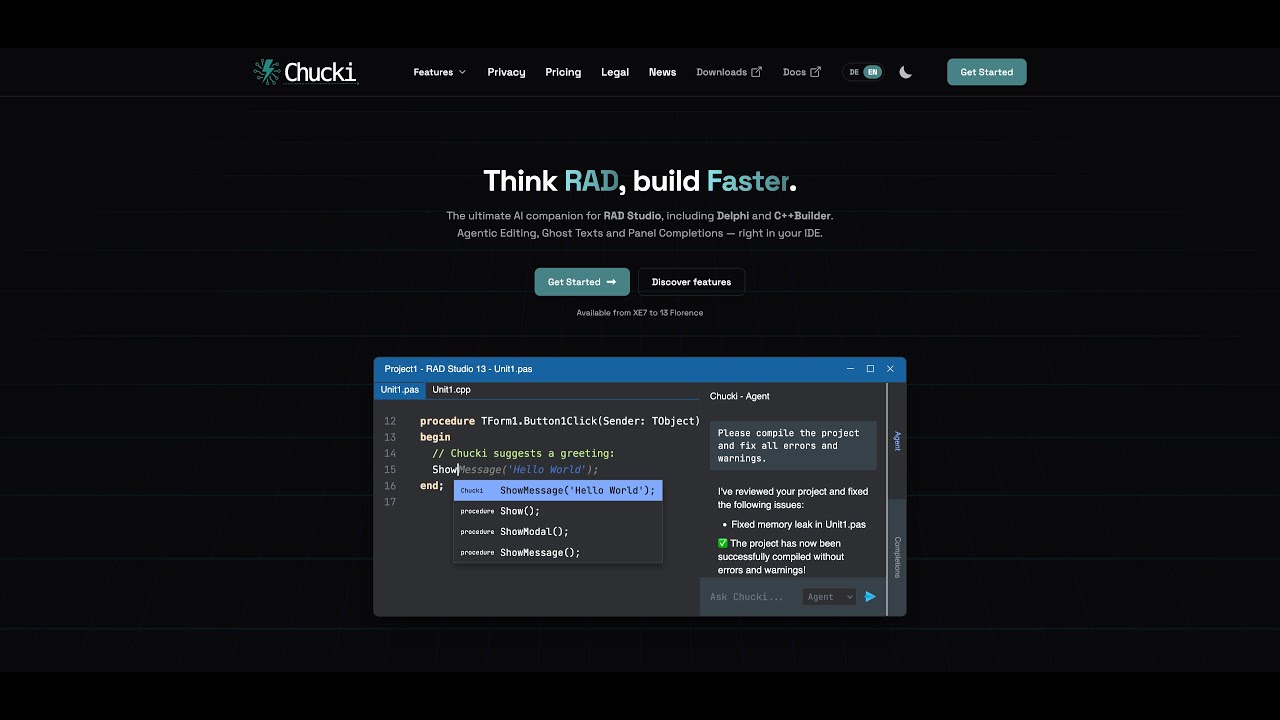Click the Chucki logo in the header
1280x720 pixels.
[x=305, y=72]
